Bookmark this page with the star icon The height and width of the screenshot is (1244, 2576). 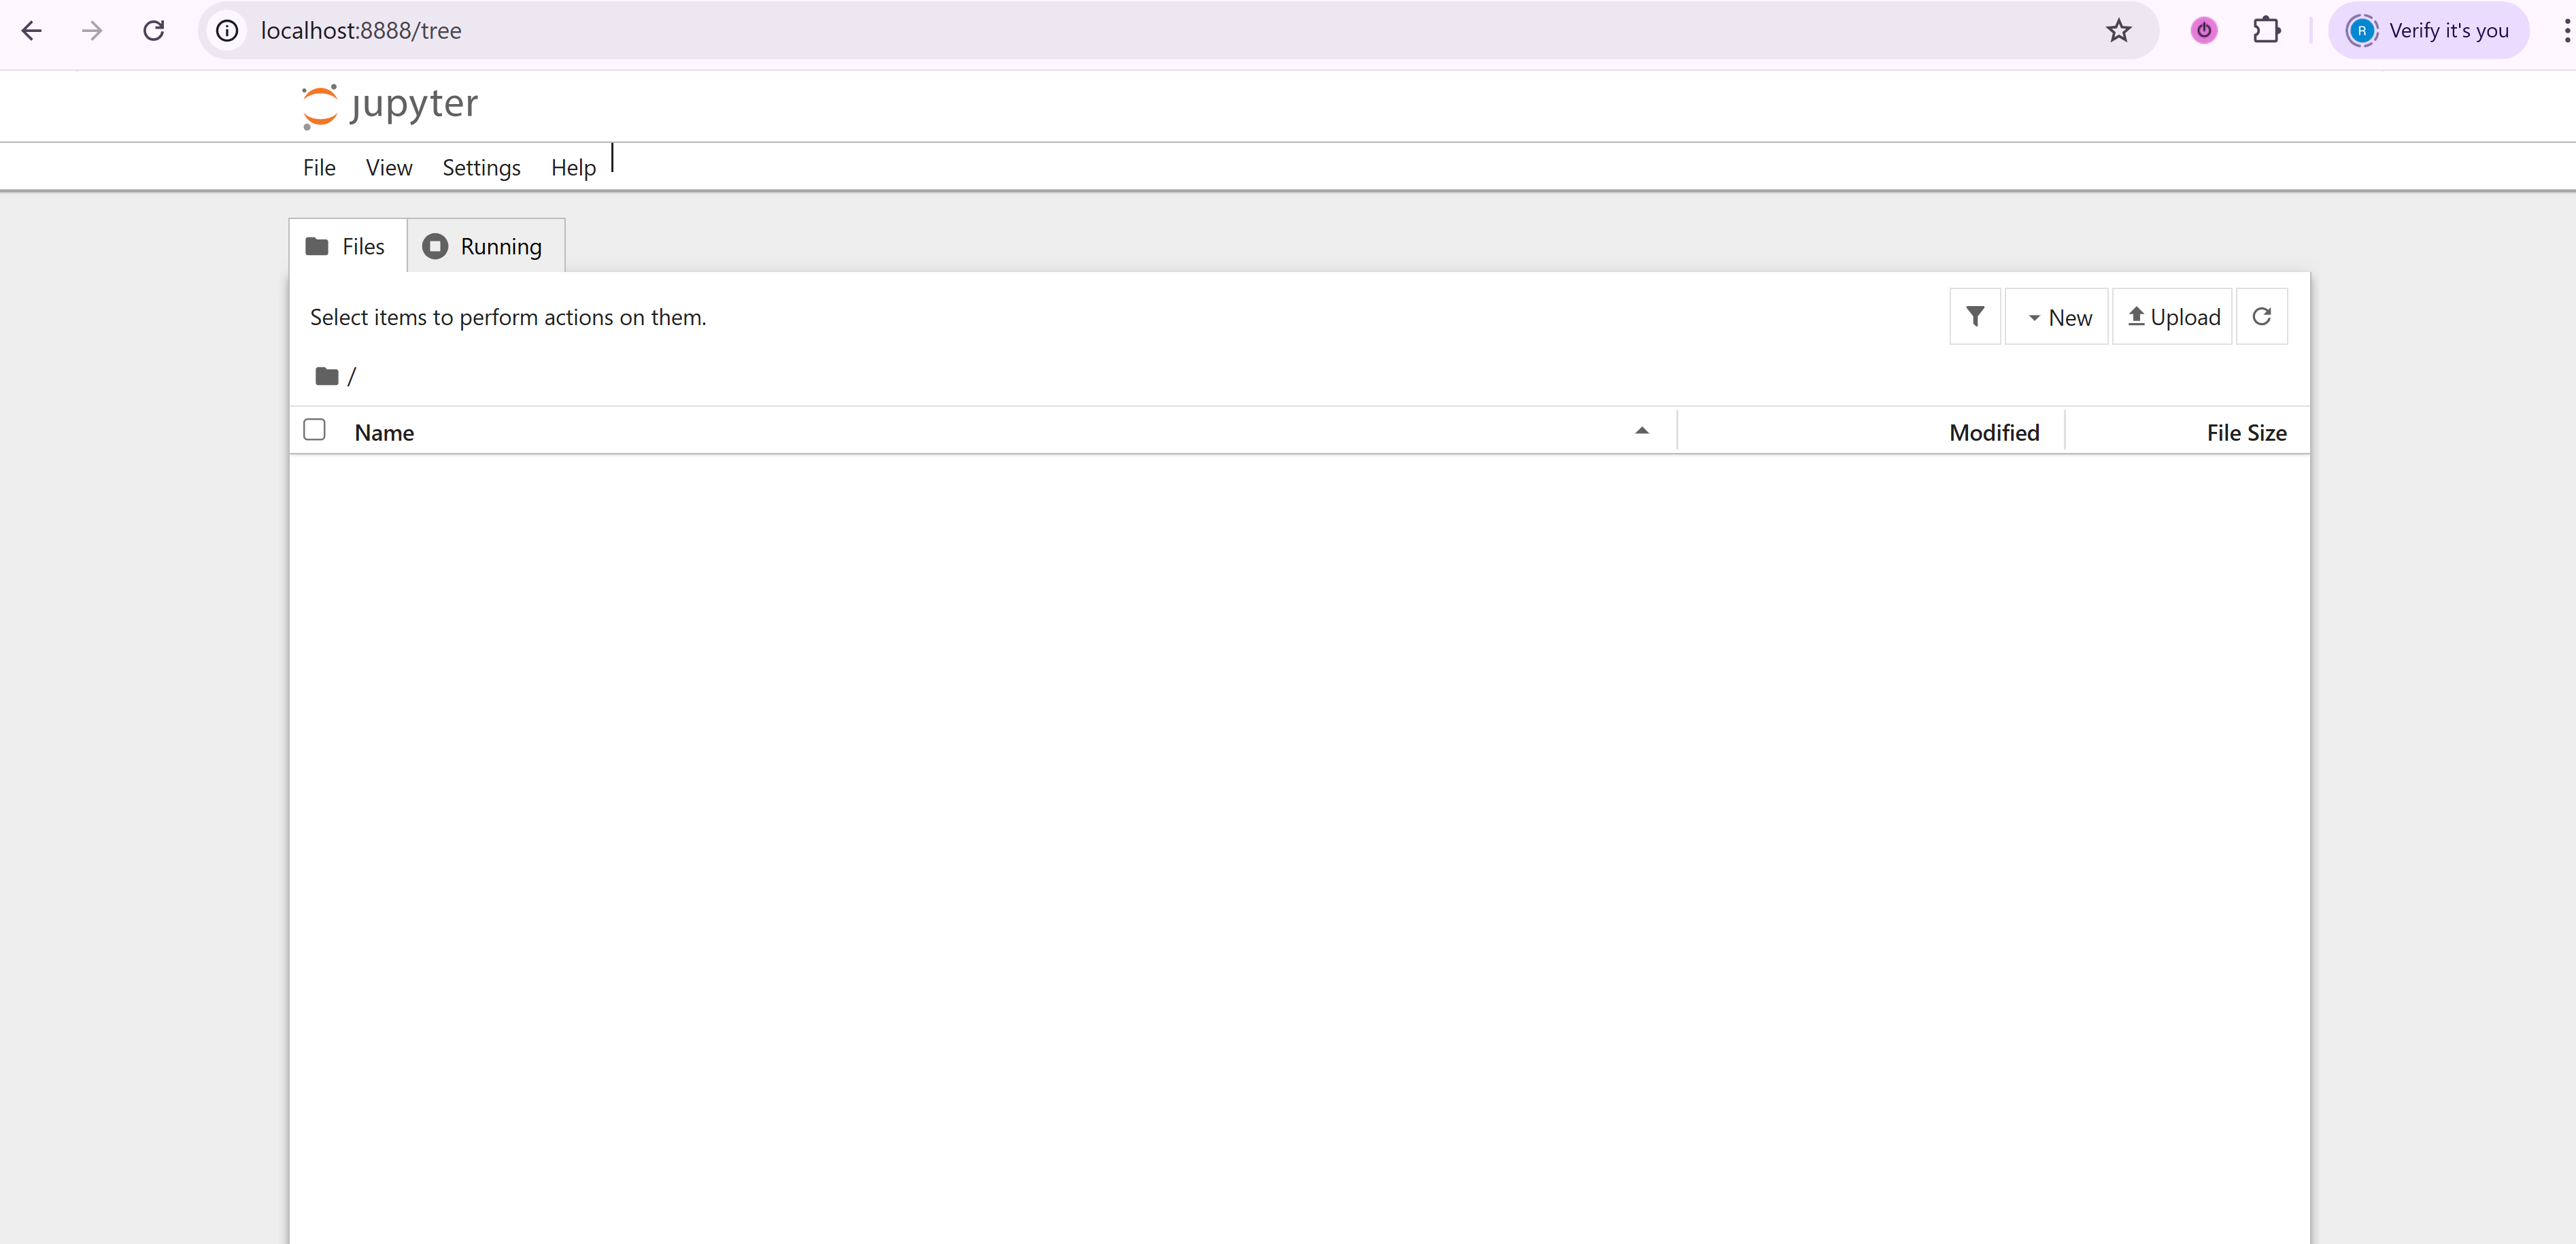pos(2118,31)
